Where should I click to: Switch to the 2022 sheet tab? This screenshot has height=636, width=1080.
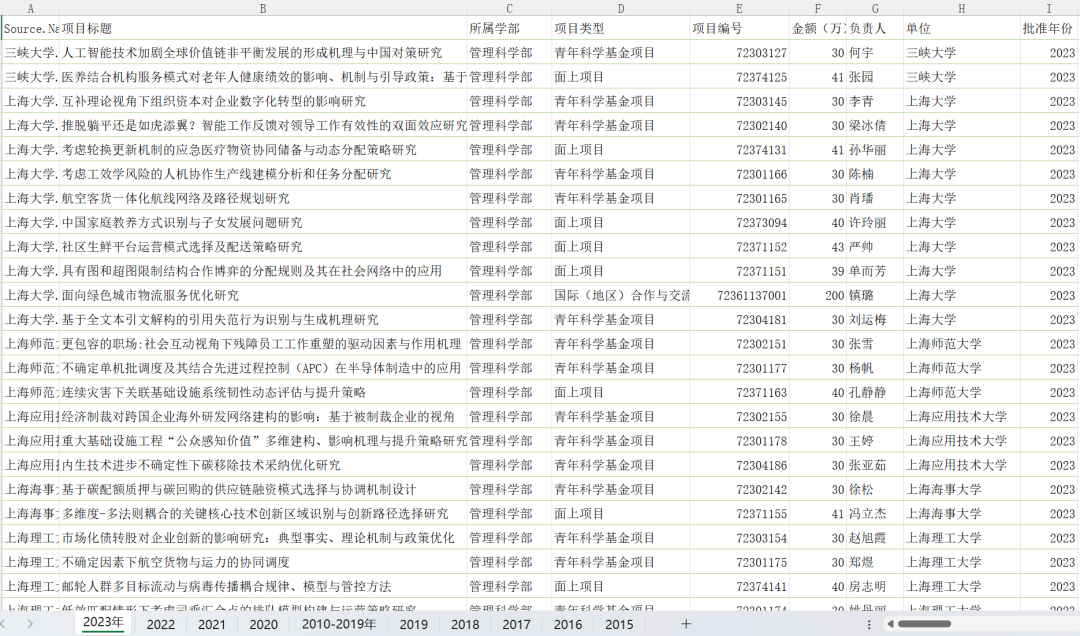coord(160,624)
